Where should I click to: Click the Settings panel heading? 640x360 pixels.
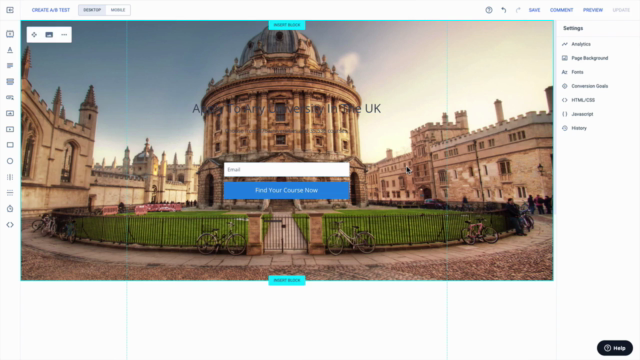click(573, 28)
